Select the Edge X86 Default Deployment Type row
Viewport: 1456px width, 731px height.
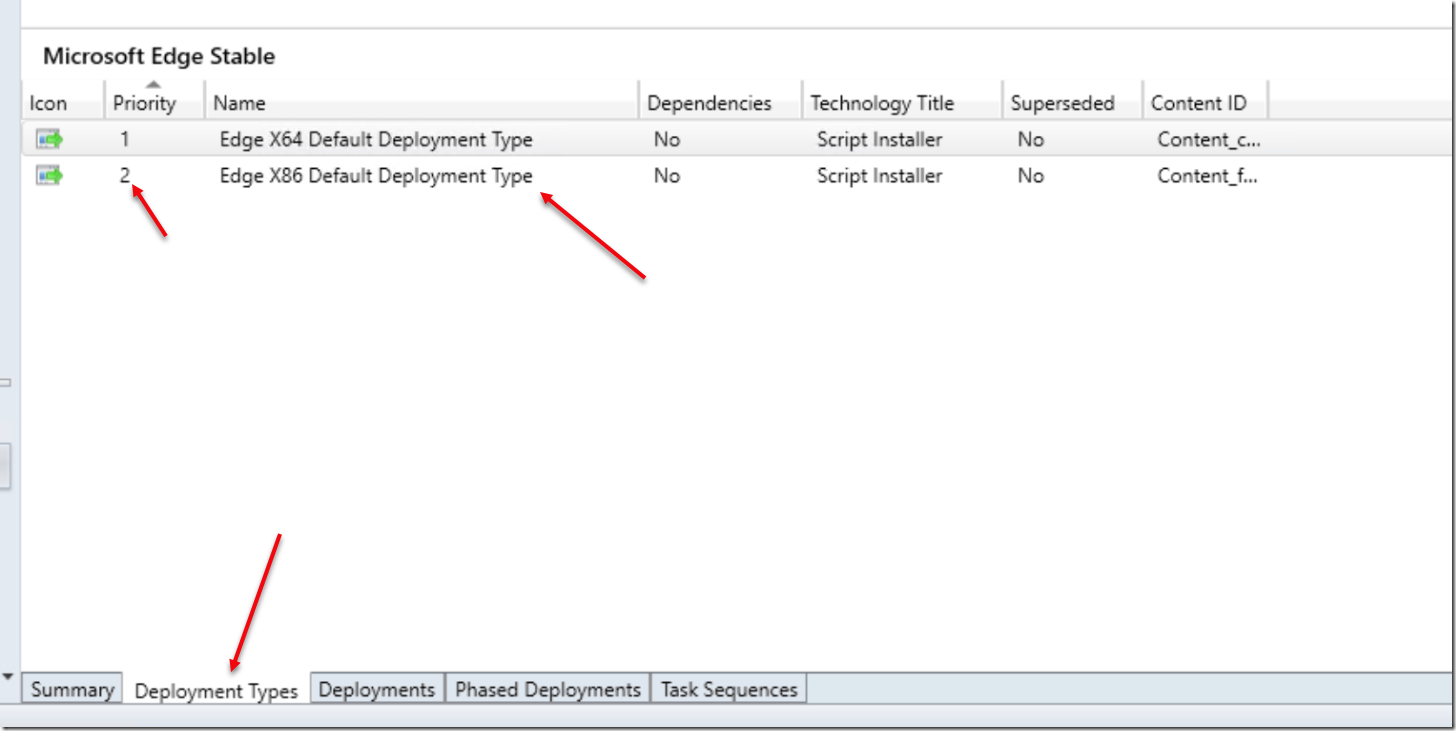(375, 175)
